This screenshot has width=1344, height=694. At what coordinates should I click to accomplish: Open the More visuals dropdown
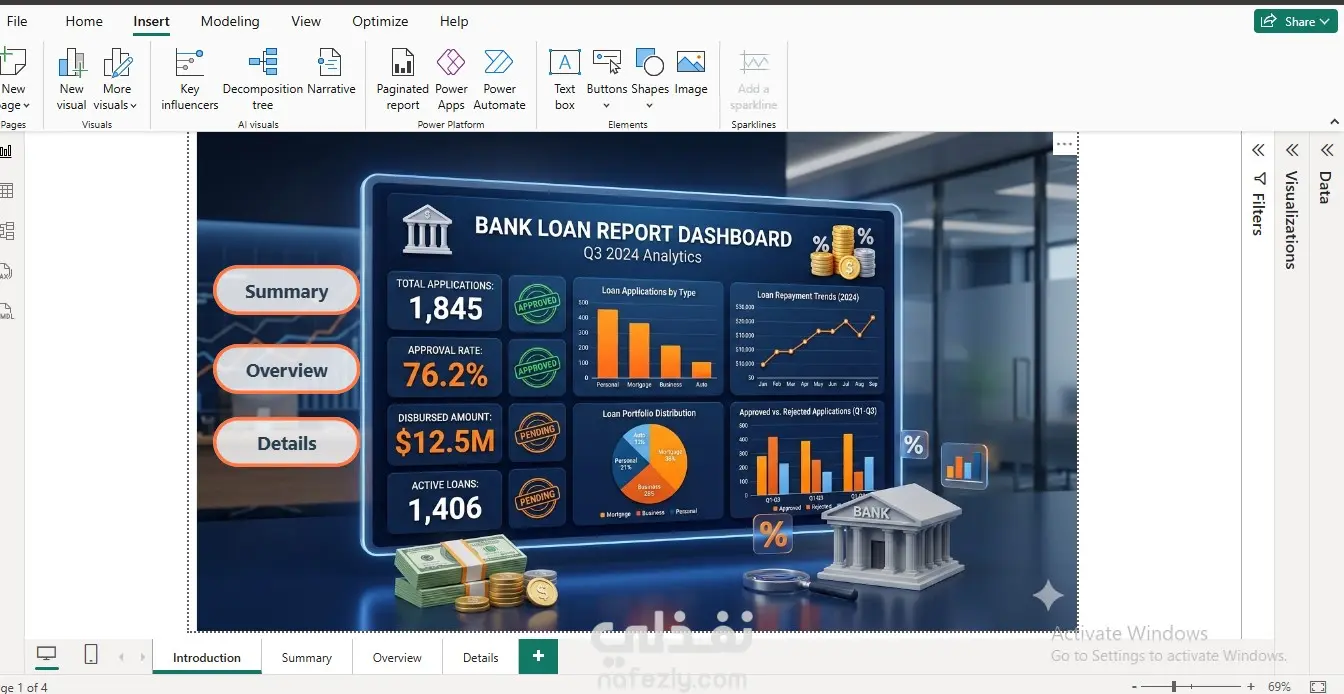[117, 80]
